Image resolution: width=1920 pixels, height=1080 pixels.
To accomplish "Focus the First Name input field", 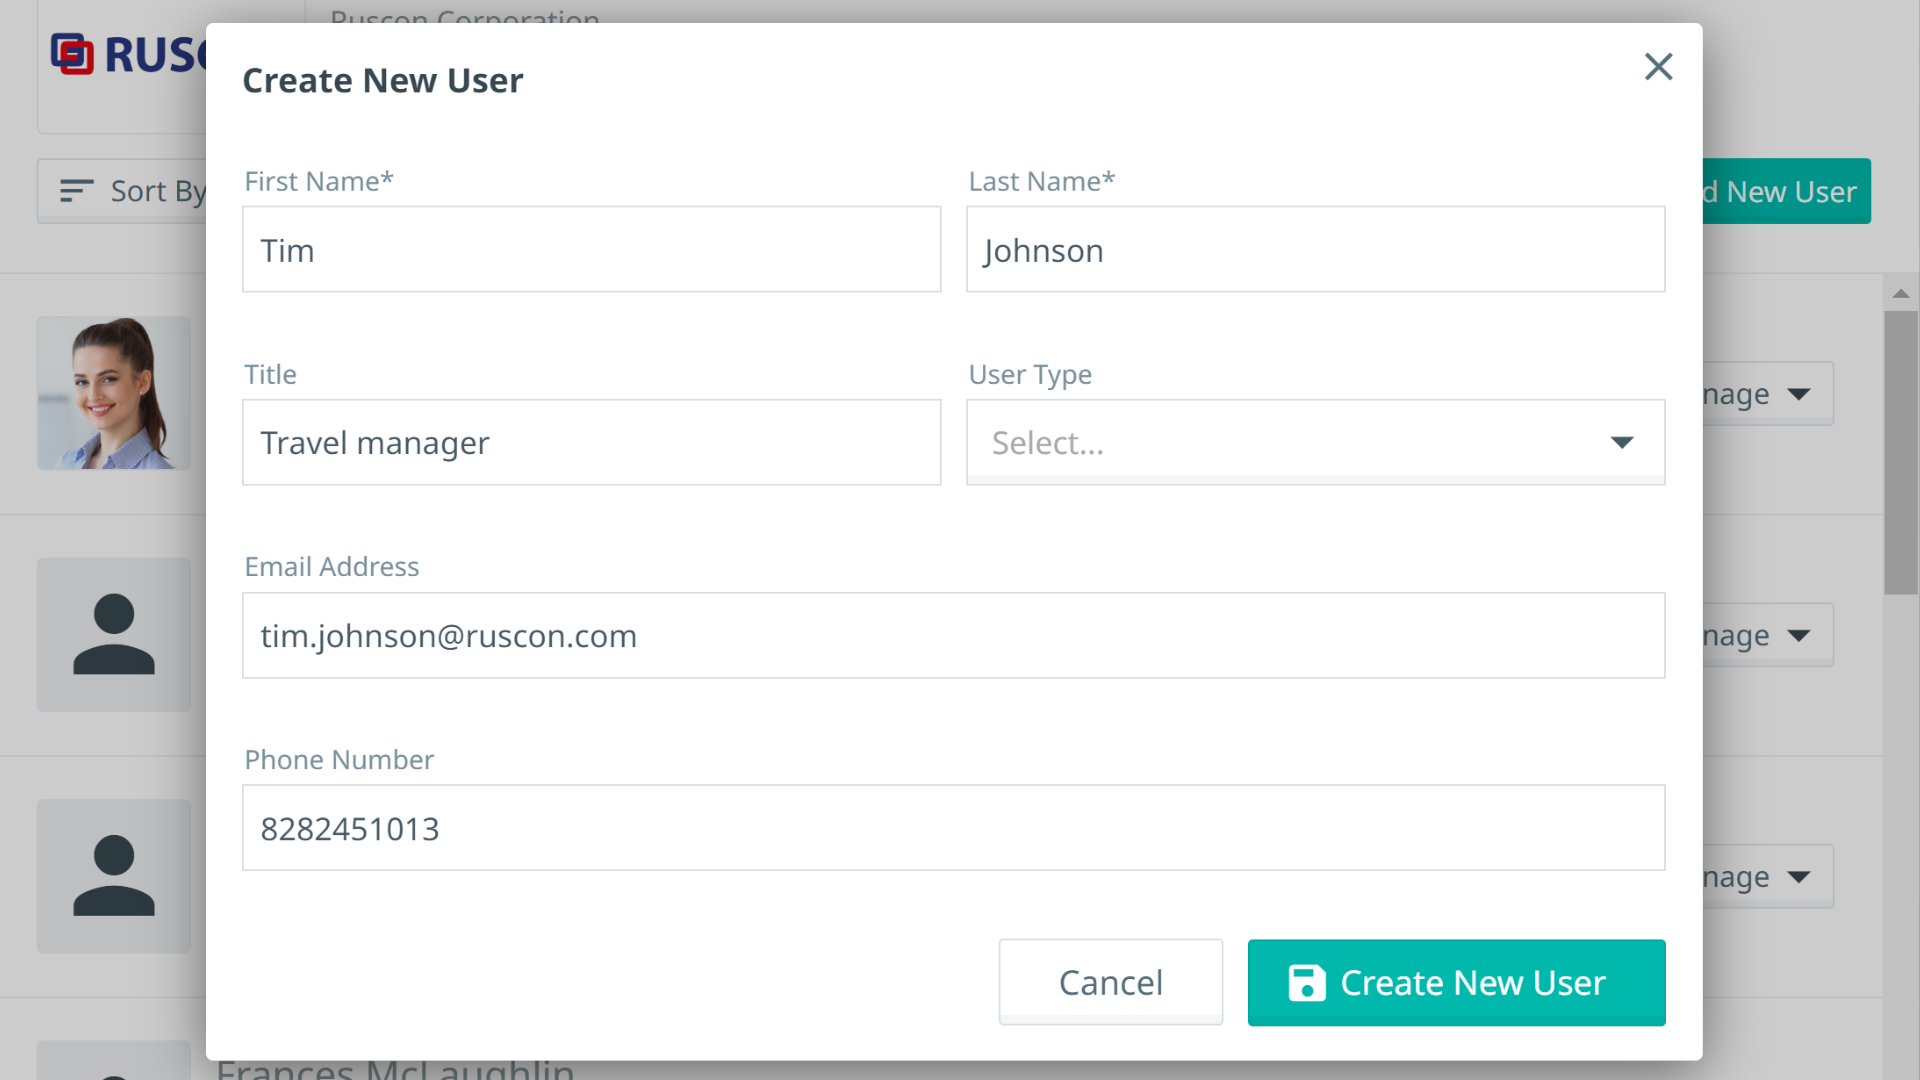I will pyautogui.click(x=591, y=250).
